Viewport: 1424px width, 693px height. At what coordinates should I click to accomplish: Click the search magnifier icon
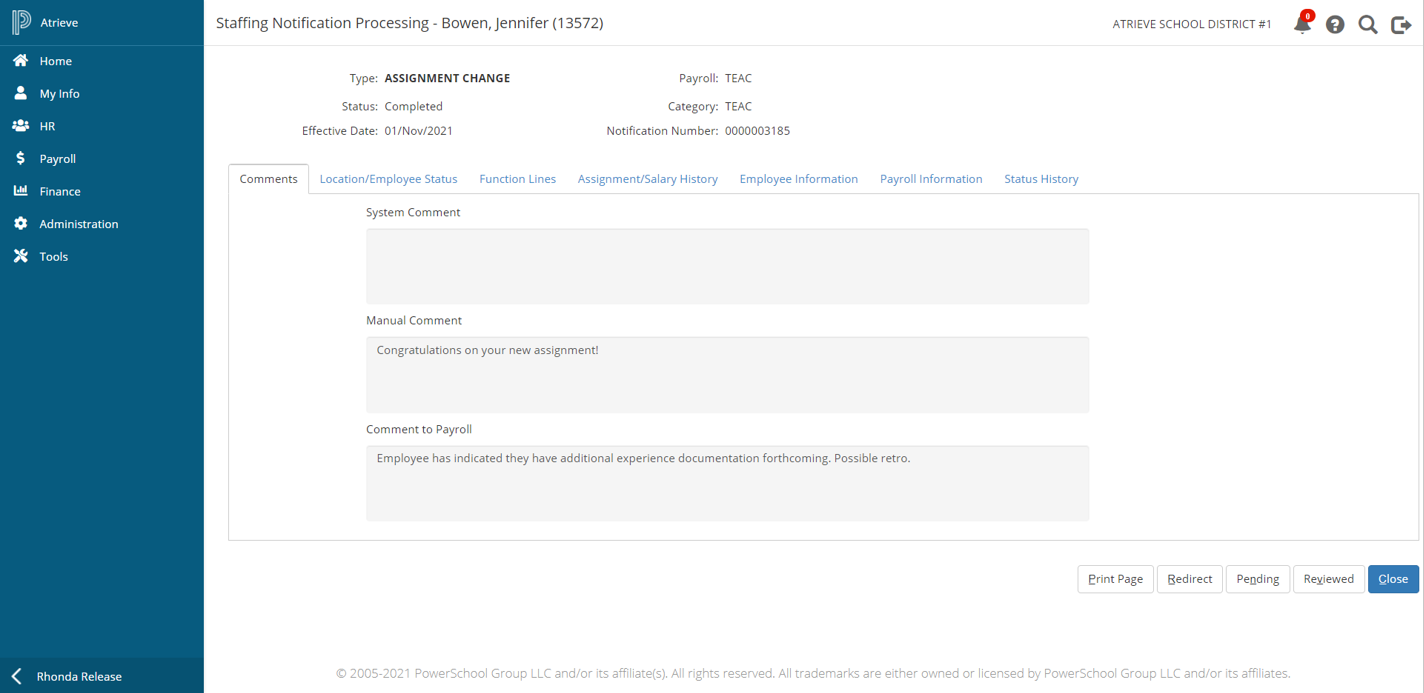[1368, 24]
